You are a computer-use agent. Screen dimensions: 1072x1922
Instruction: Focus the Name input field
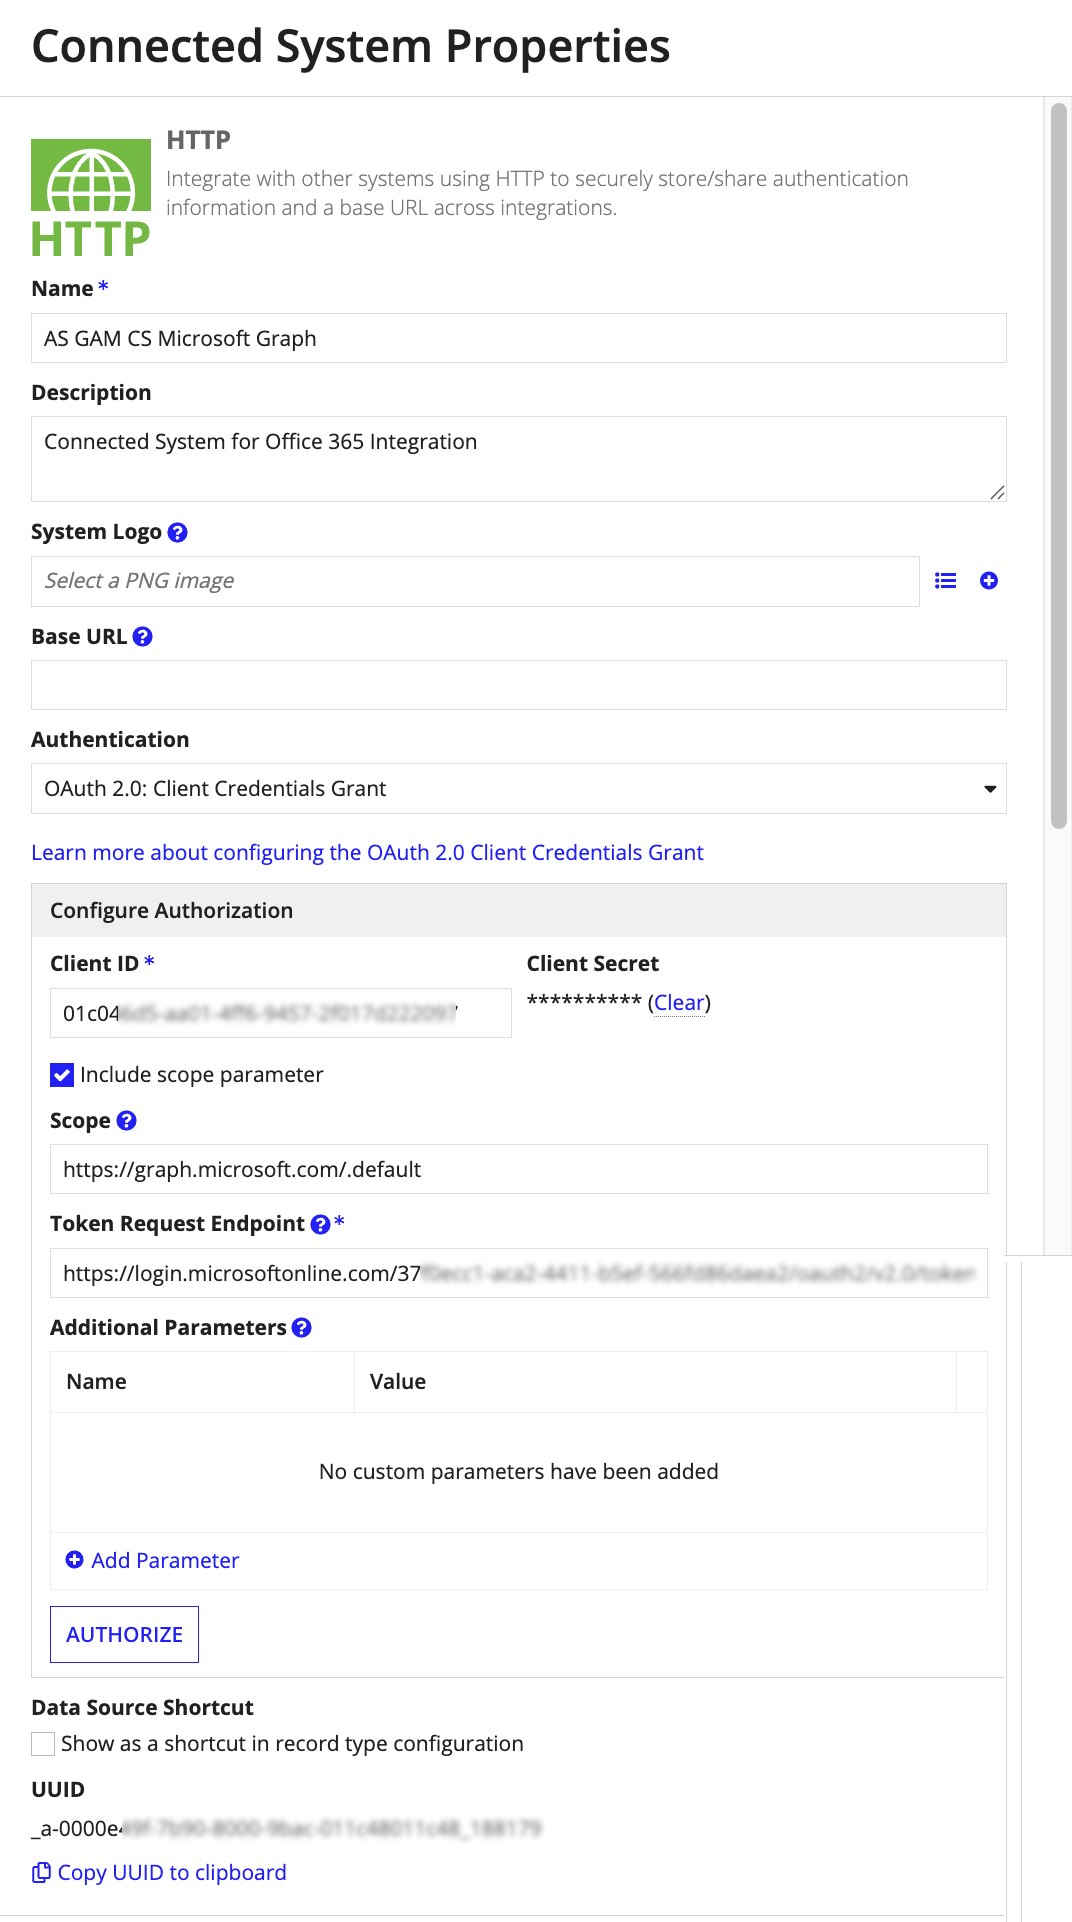pos(519,339)
